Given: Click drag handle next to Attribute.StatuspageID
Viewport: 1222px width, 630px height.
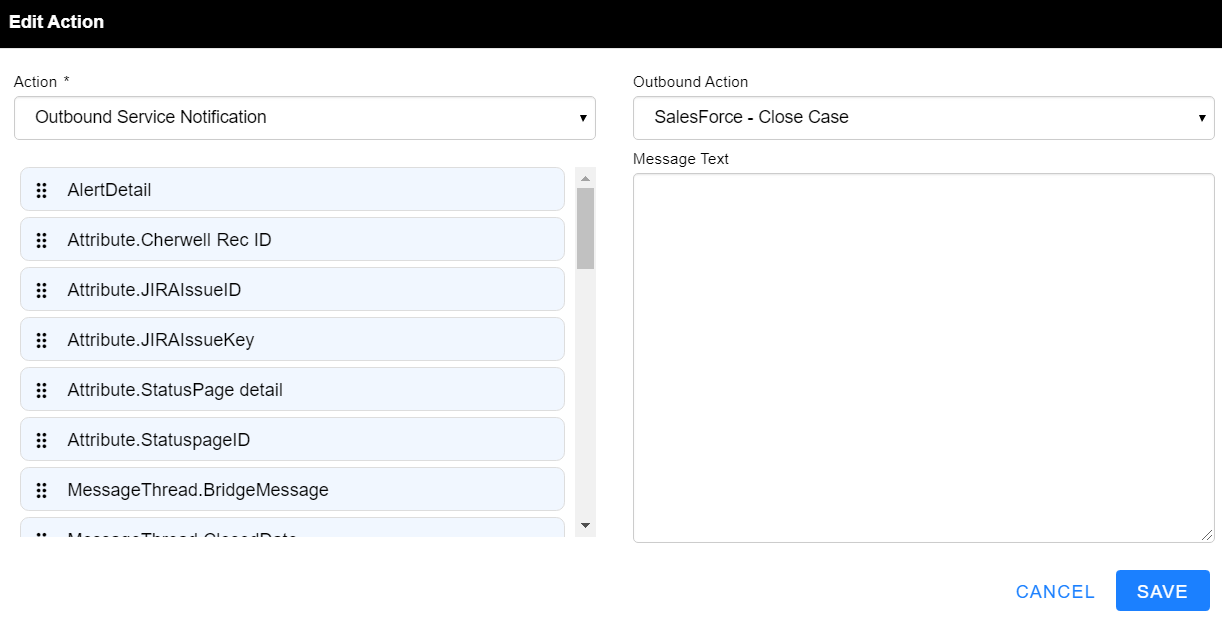Looking at the screenshot, I should pos(42,440).
